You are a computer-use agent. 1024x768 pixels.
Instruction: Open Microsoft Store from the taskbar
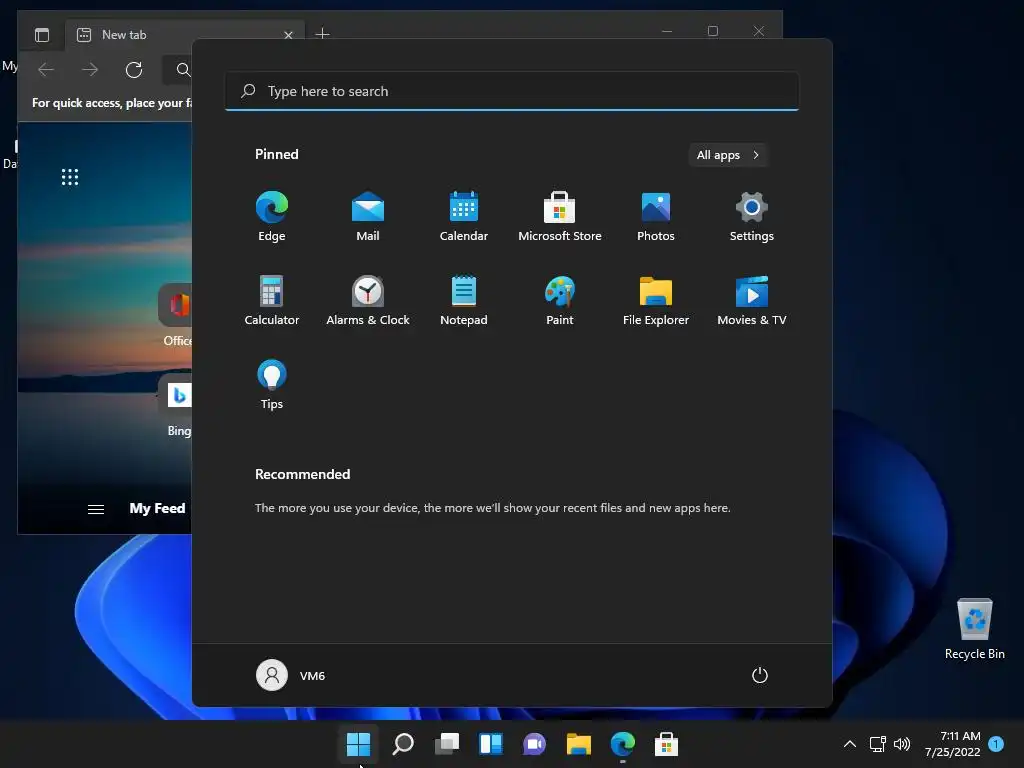[x=666, y=744]
